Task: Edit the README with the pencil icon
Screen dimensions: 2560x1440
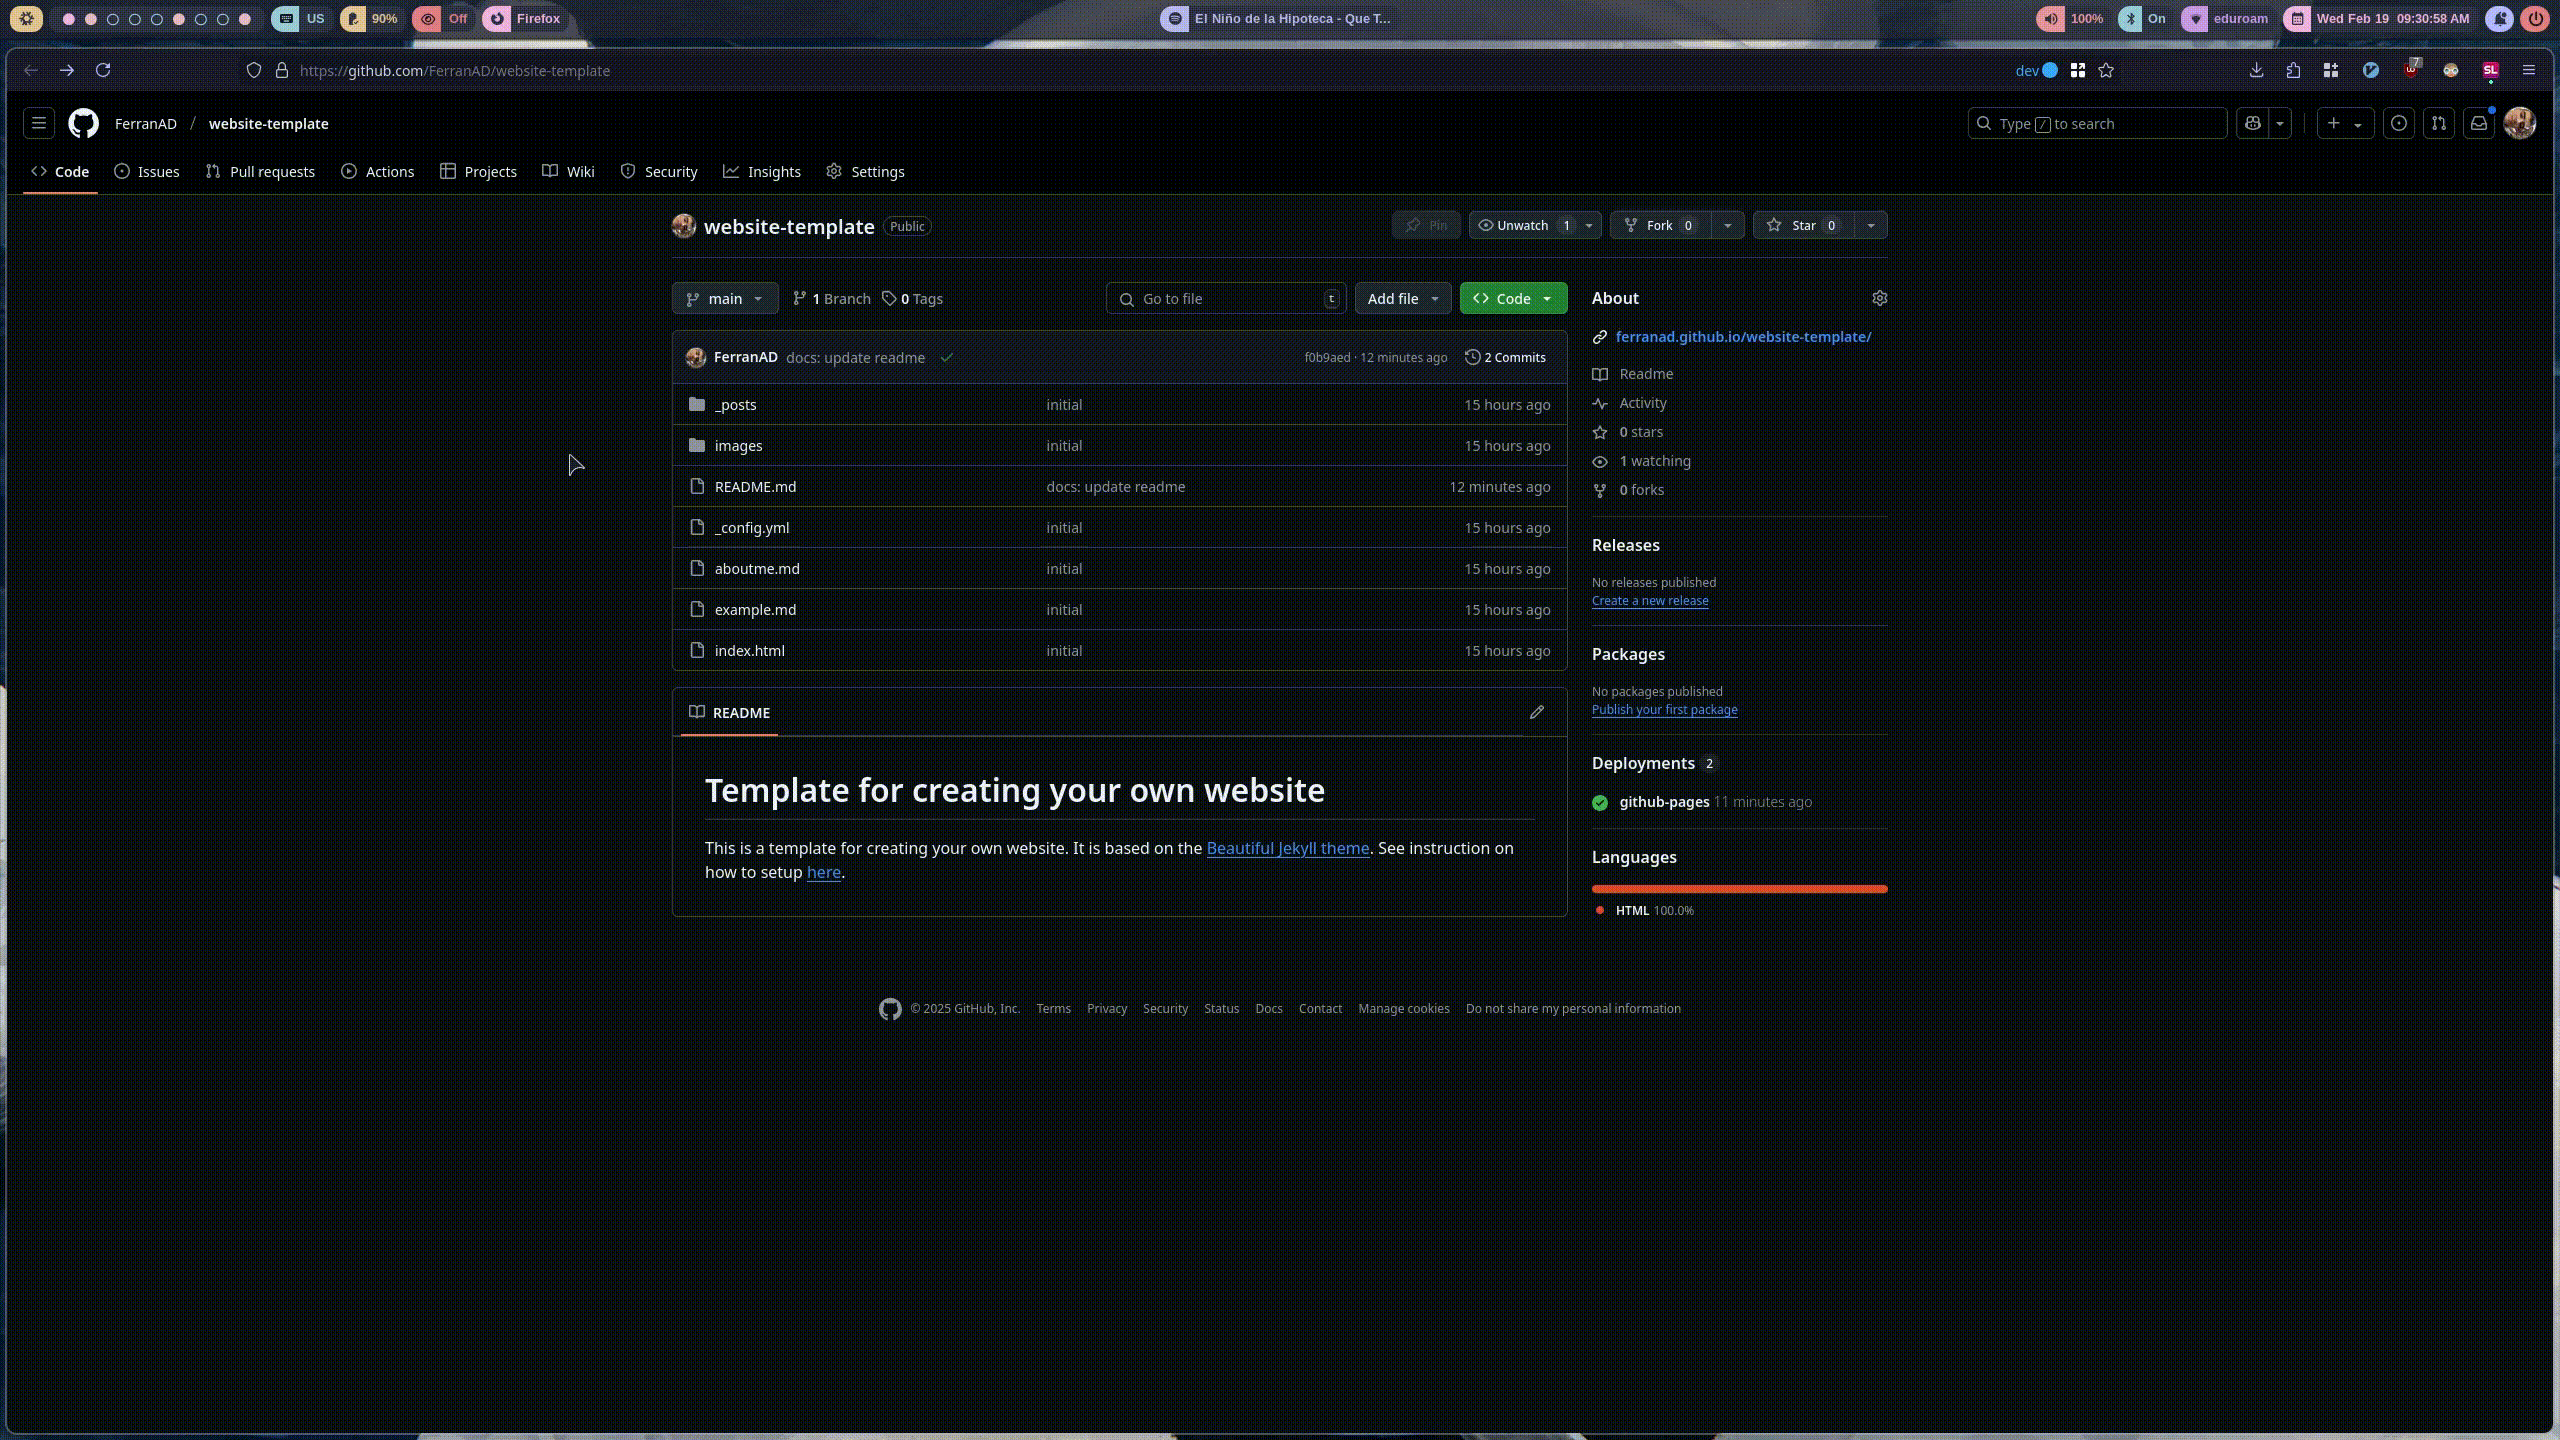Action: coord(1536,712)
